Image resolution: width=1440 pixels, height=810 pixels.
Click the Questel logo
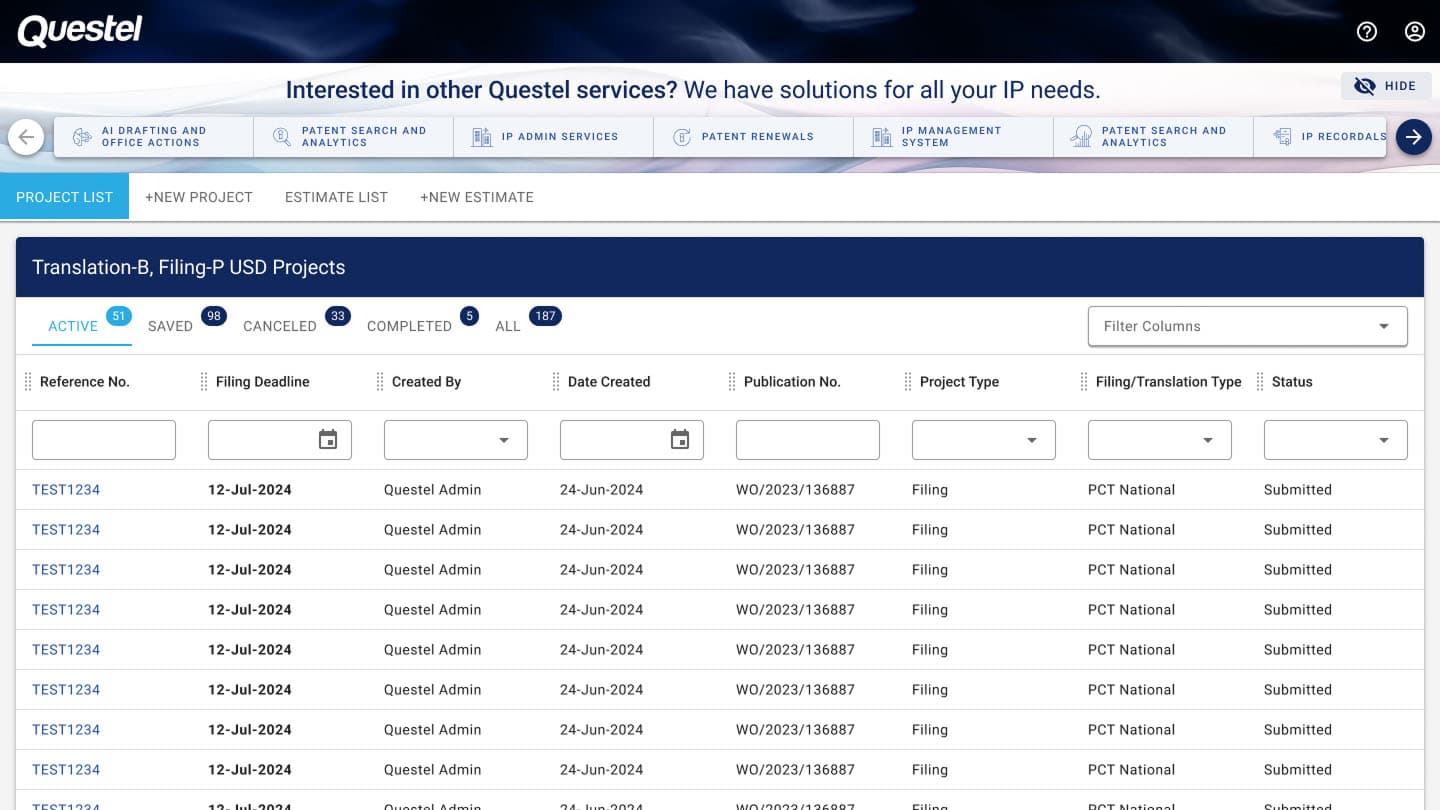(x=80, y=31)
